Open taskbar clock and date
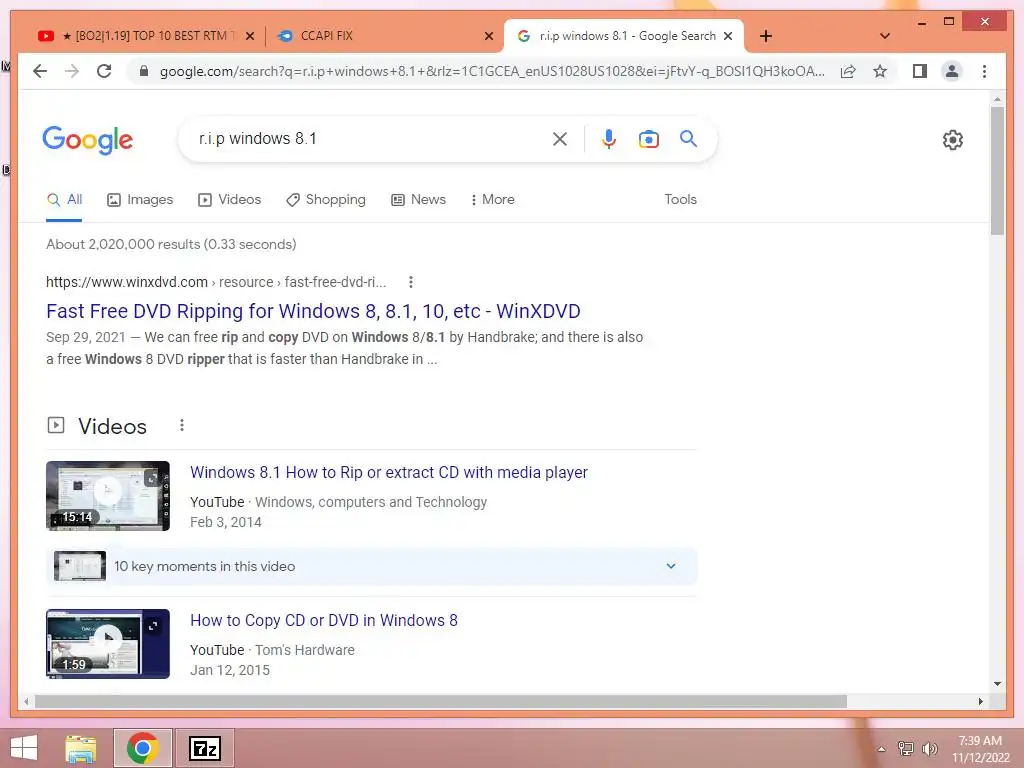The image size is (1024, 768). point(980,749)
